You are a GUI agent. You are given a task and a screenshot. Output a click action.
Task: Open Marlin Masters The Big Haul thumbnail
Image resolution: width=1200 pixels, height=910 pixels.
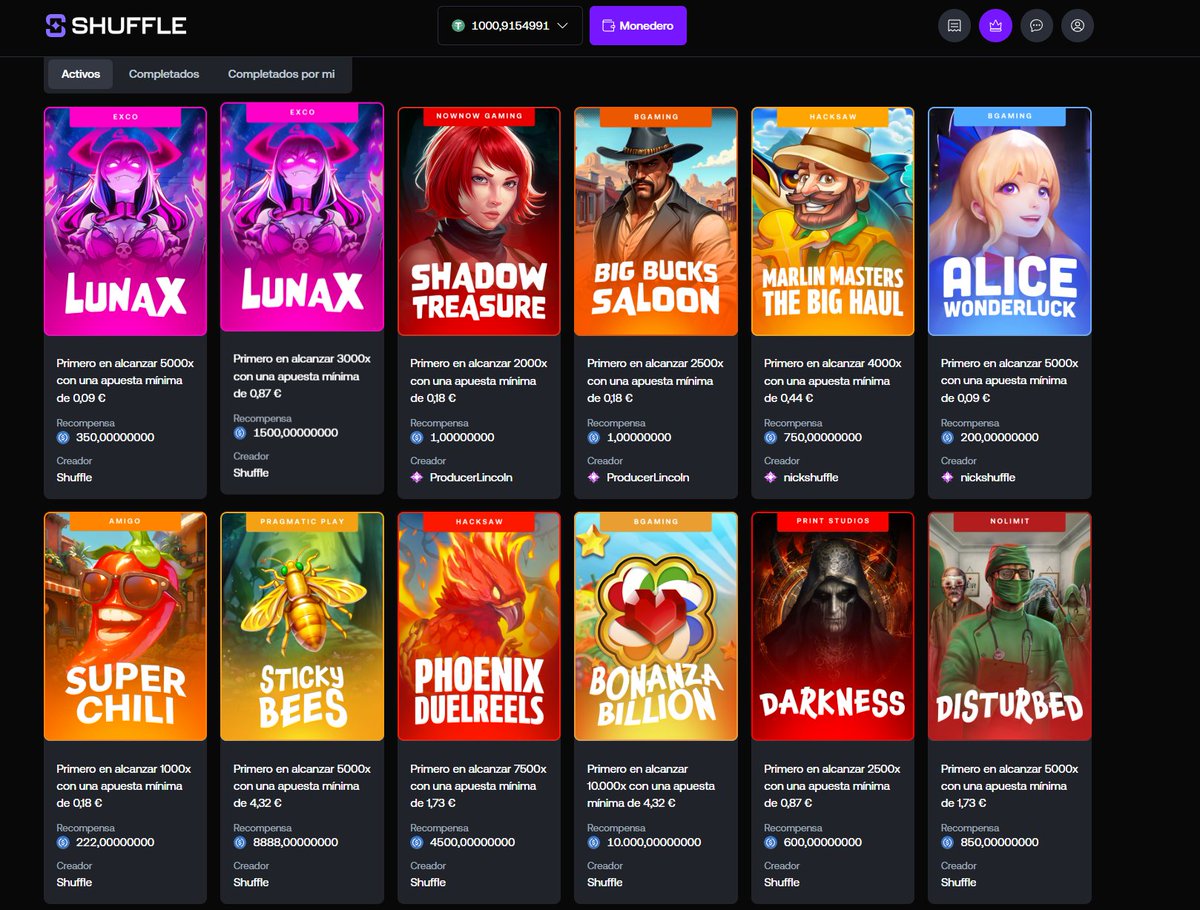(x=833, y=221)
